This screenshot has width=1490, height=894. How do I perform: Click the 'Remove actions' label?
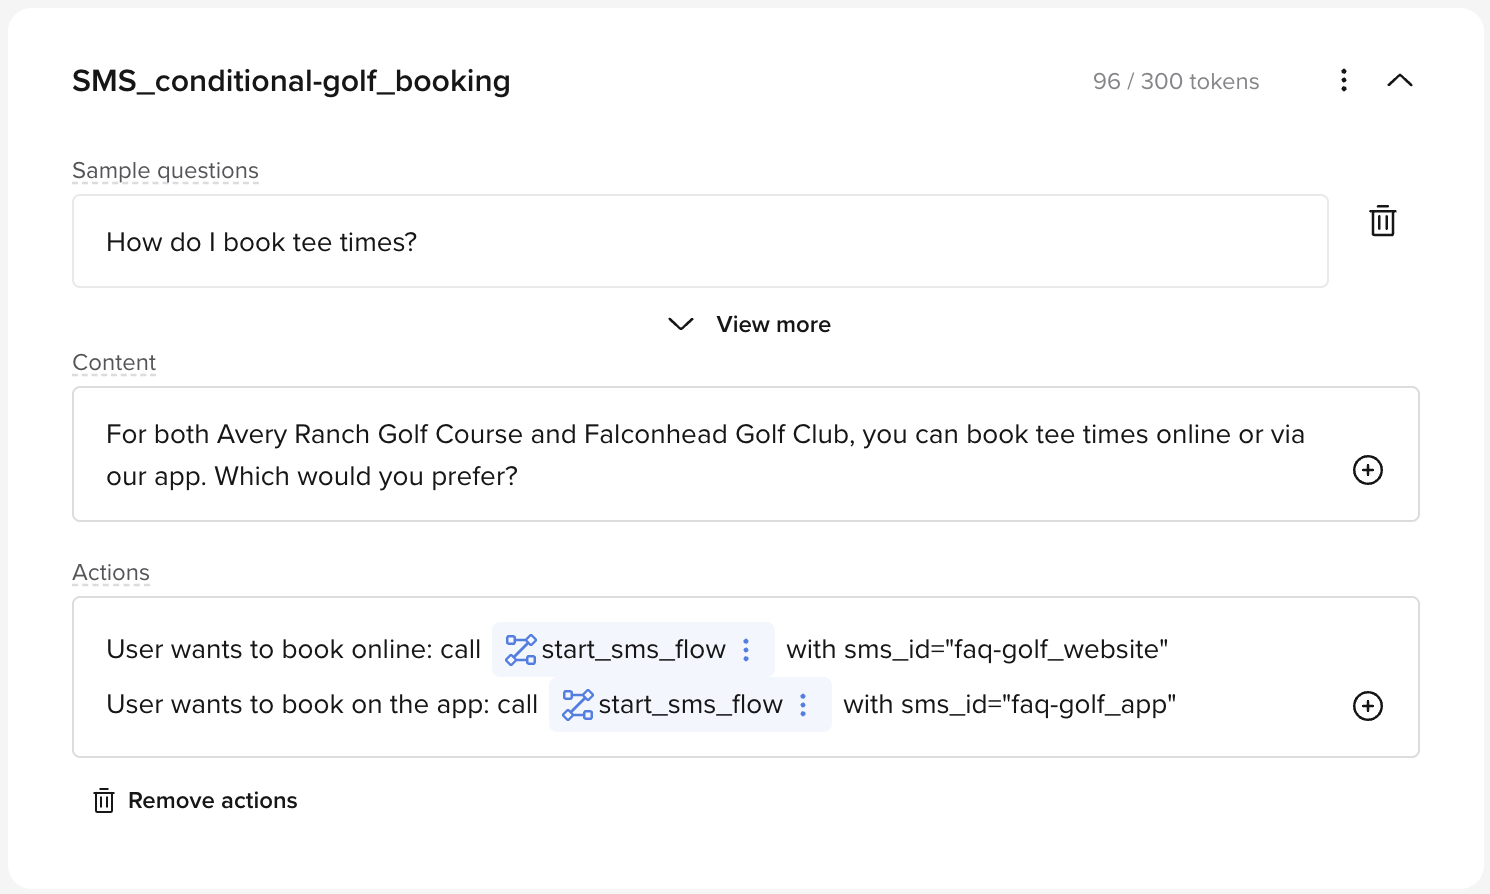pyautogui.click(x=213, y=801)
